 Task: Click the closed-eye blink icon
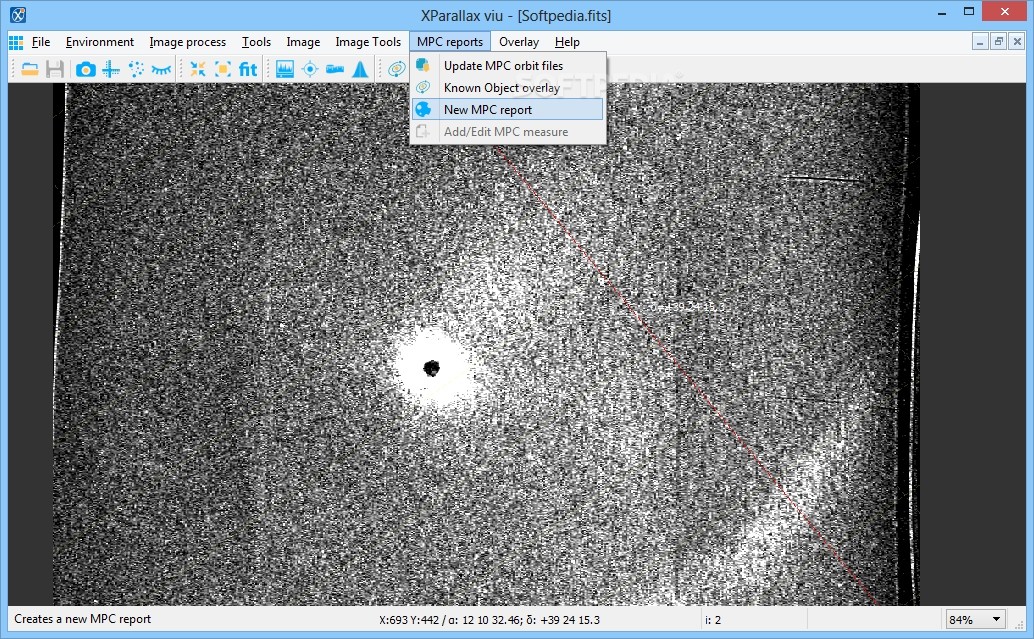click(161, 69)
